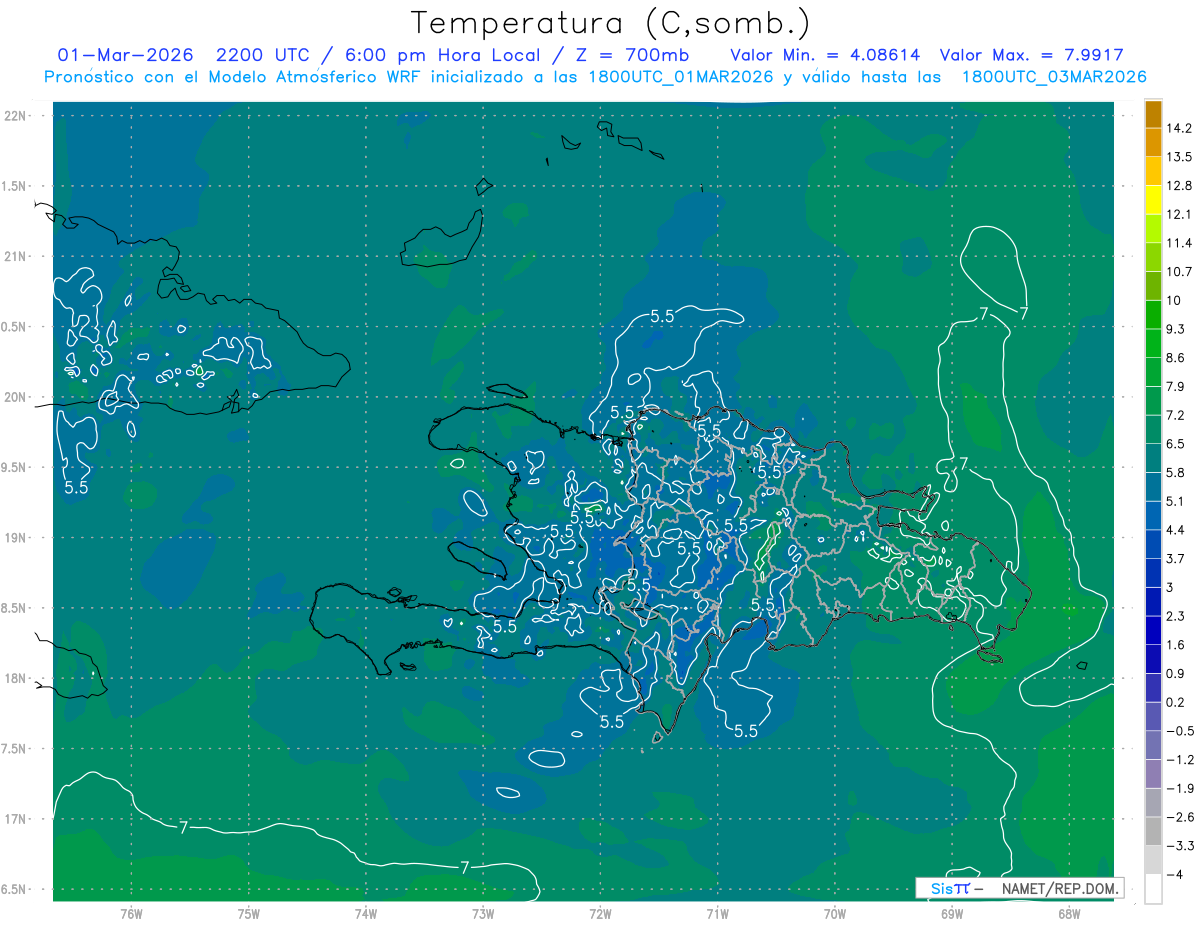Viewport: 1200px width, 927px height.
Task: Click the '12.8' colorbar label
Action: 1180,186
